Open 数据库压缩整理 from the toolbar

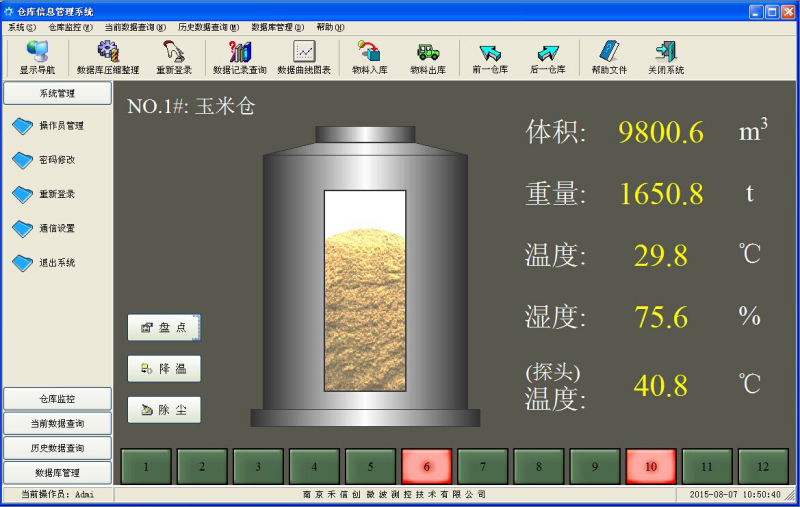(x=108, y=56)
